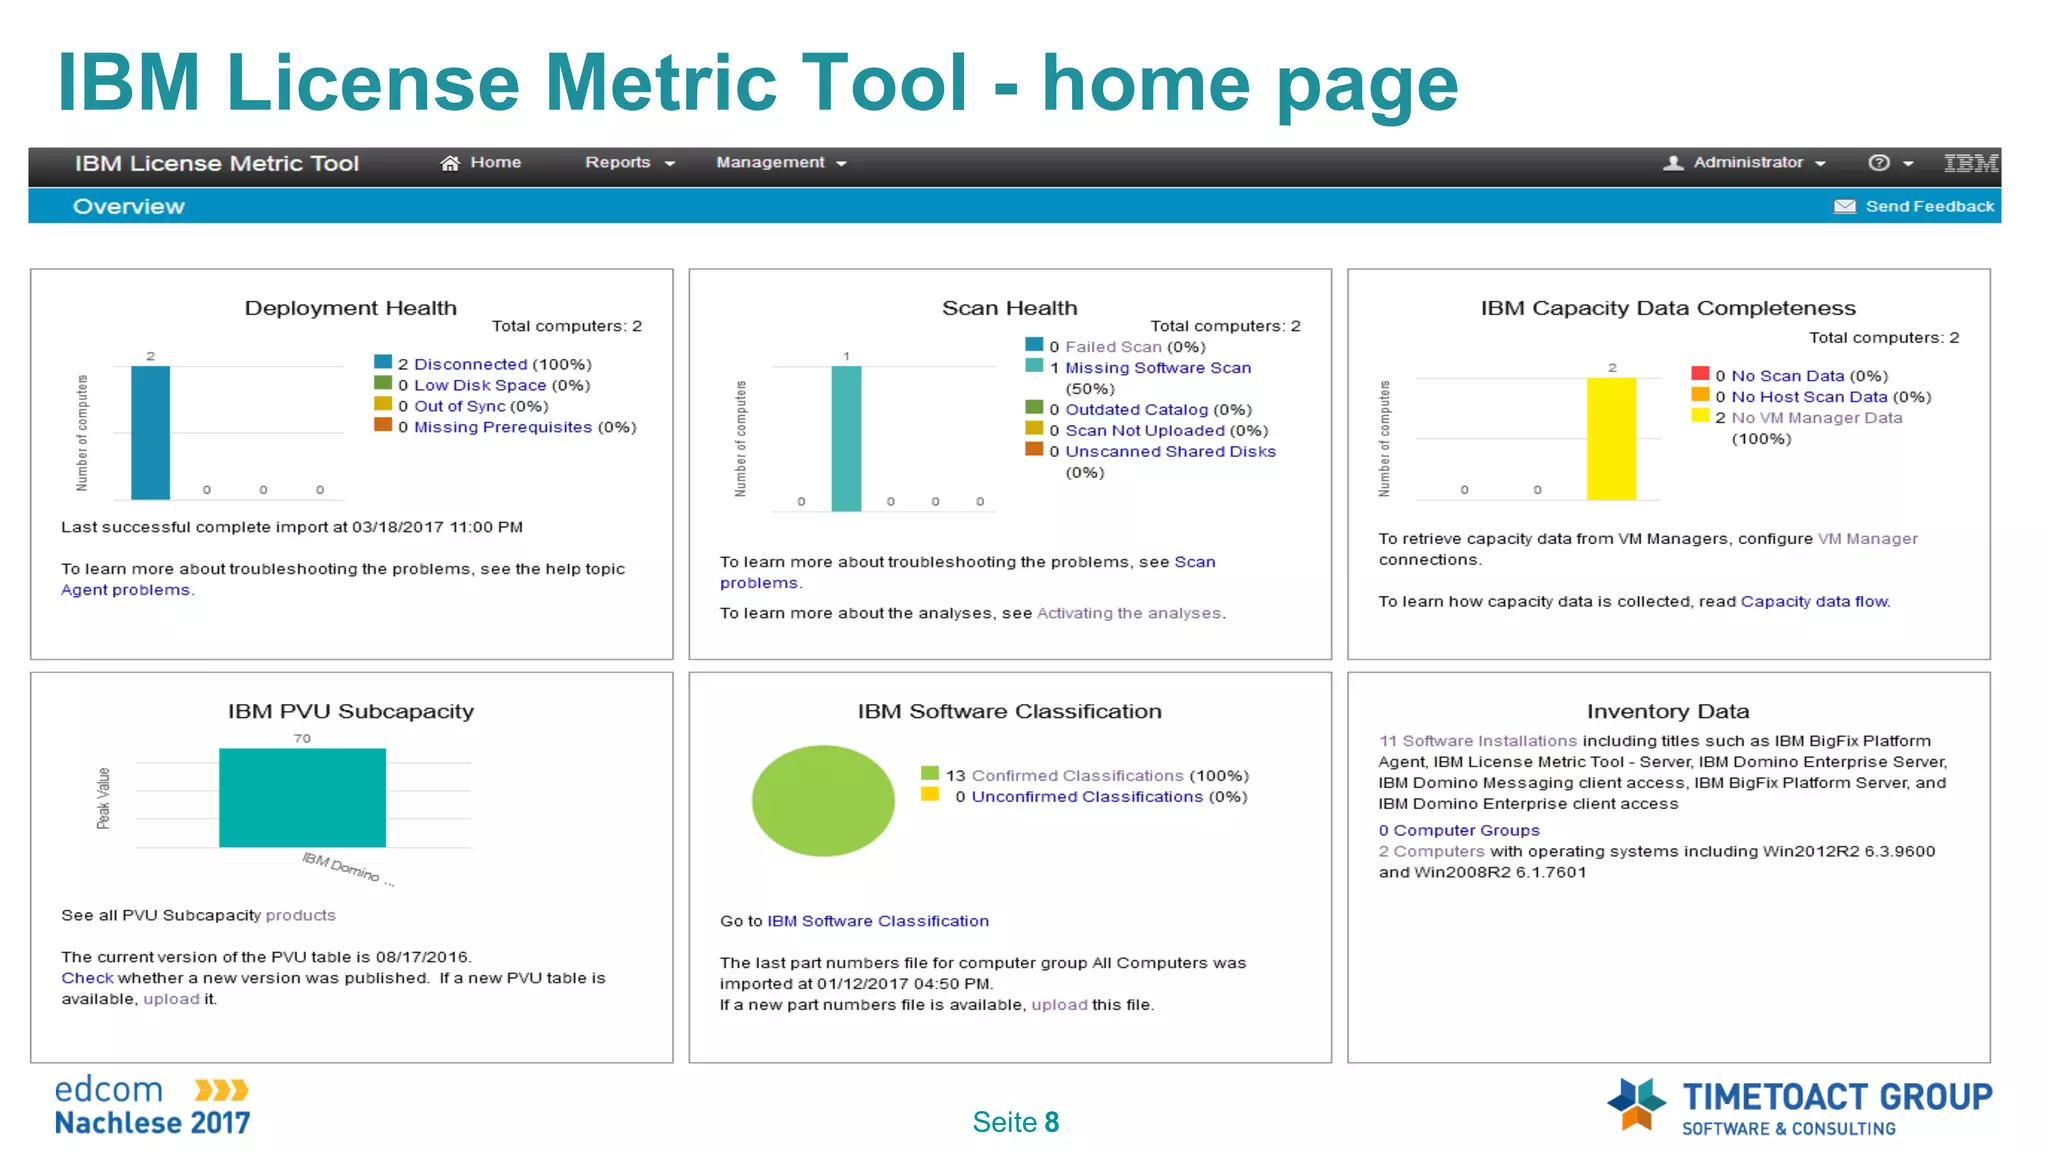Image resolution: width=2048 pixels, height=1152 pixels.
Task: Click the green Confirmed Classifications swatch
Action: (x=930, y=773)
